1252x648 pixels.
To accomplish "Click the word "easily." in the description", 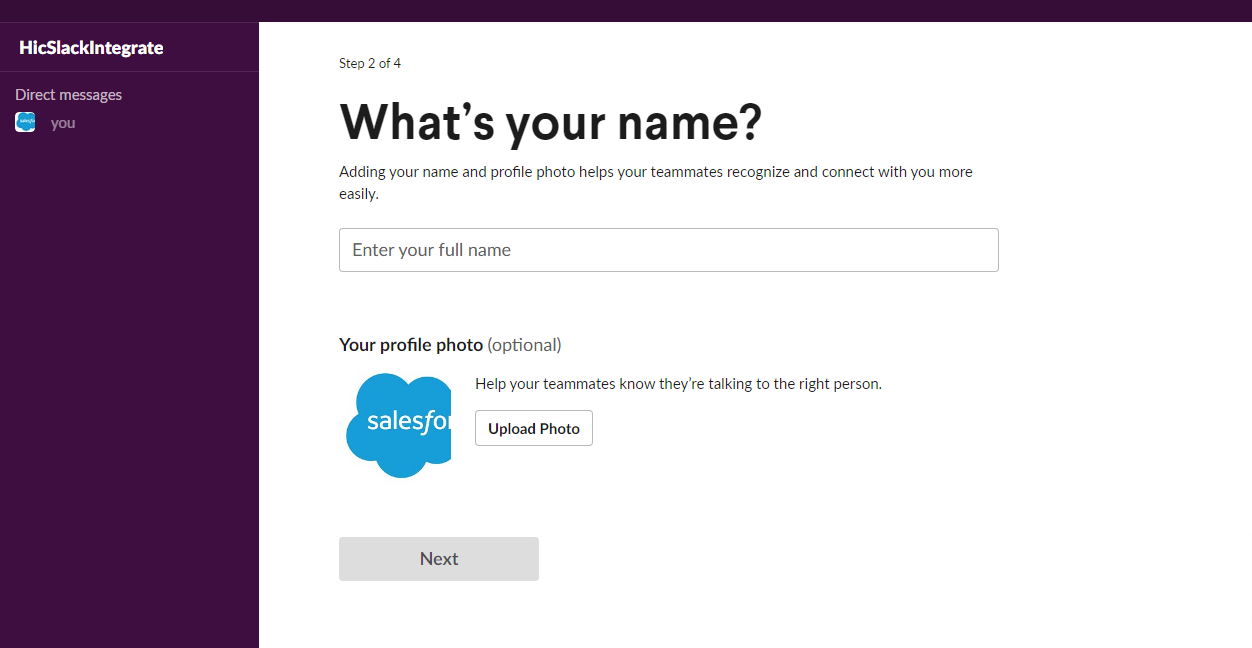I will (358, 194).
